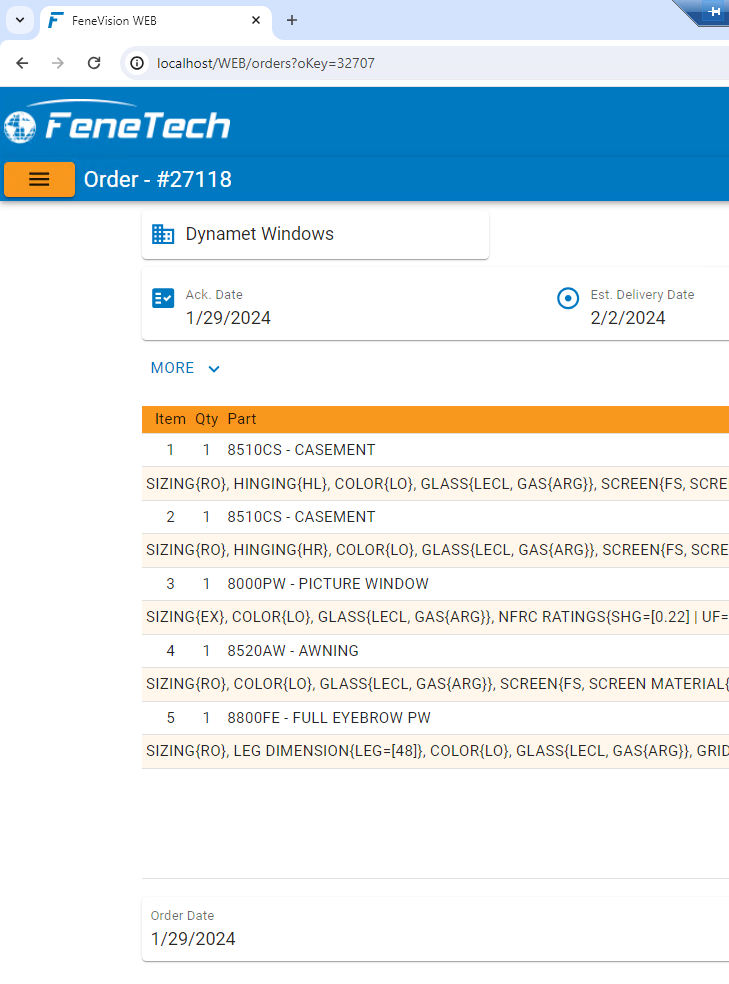Click the Part column header
The width and height of the screenshot is (729, 984).
(x=242, y=419)
